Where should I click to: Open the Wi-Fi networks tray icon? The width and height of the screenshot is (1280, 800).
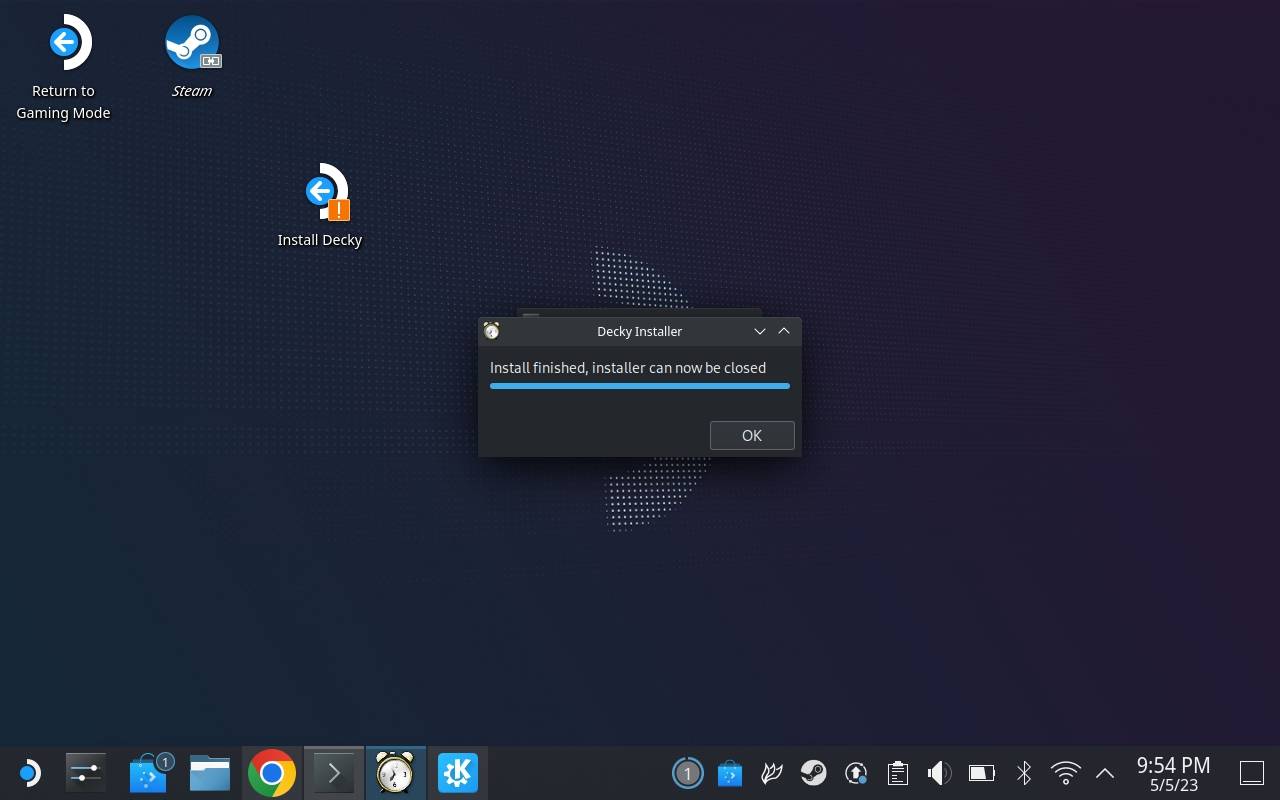[x=1066, y=773]
